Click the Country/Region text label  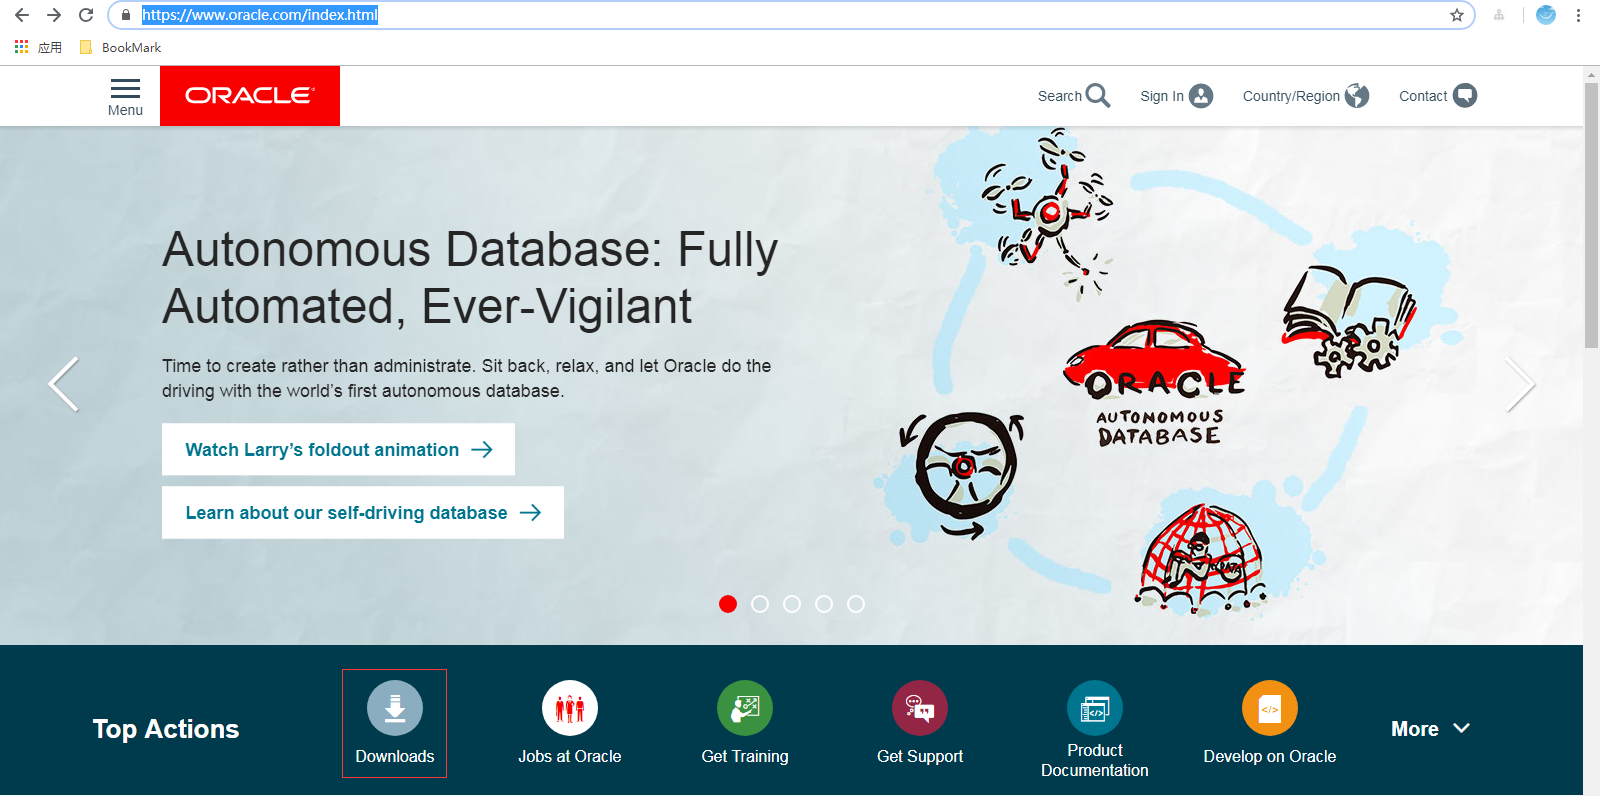click(x=1291, y=96)
